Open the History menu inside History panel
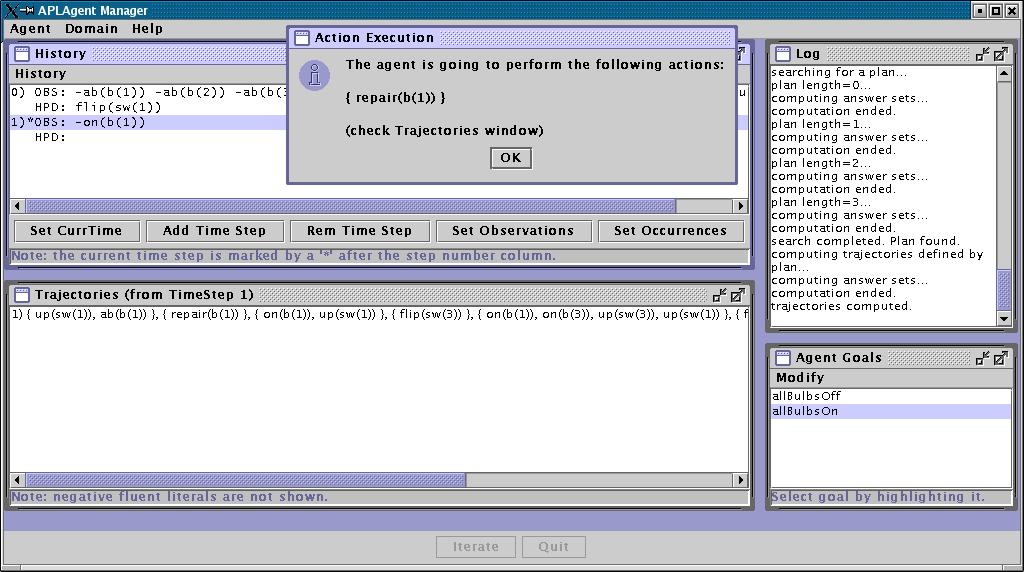 [x=40, y=73]
